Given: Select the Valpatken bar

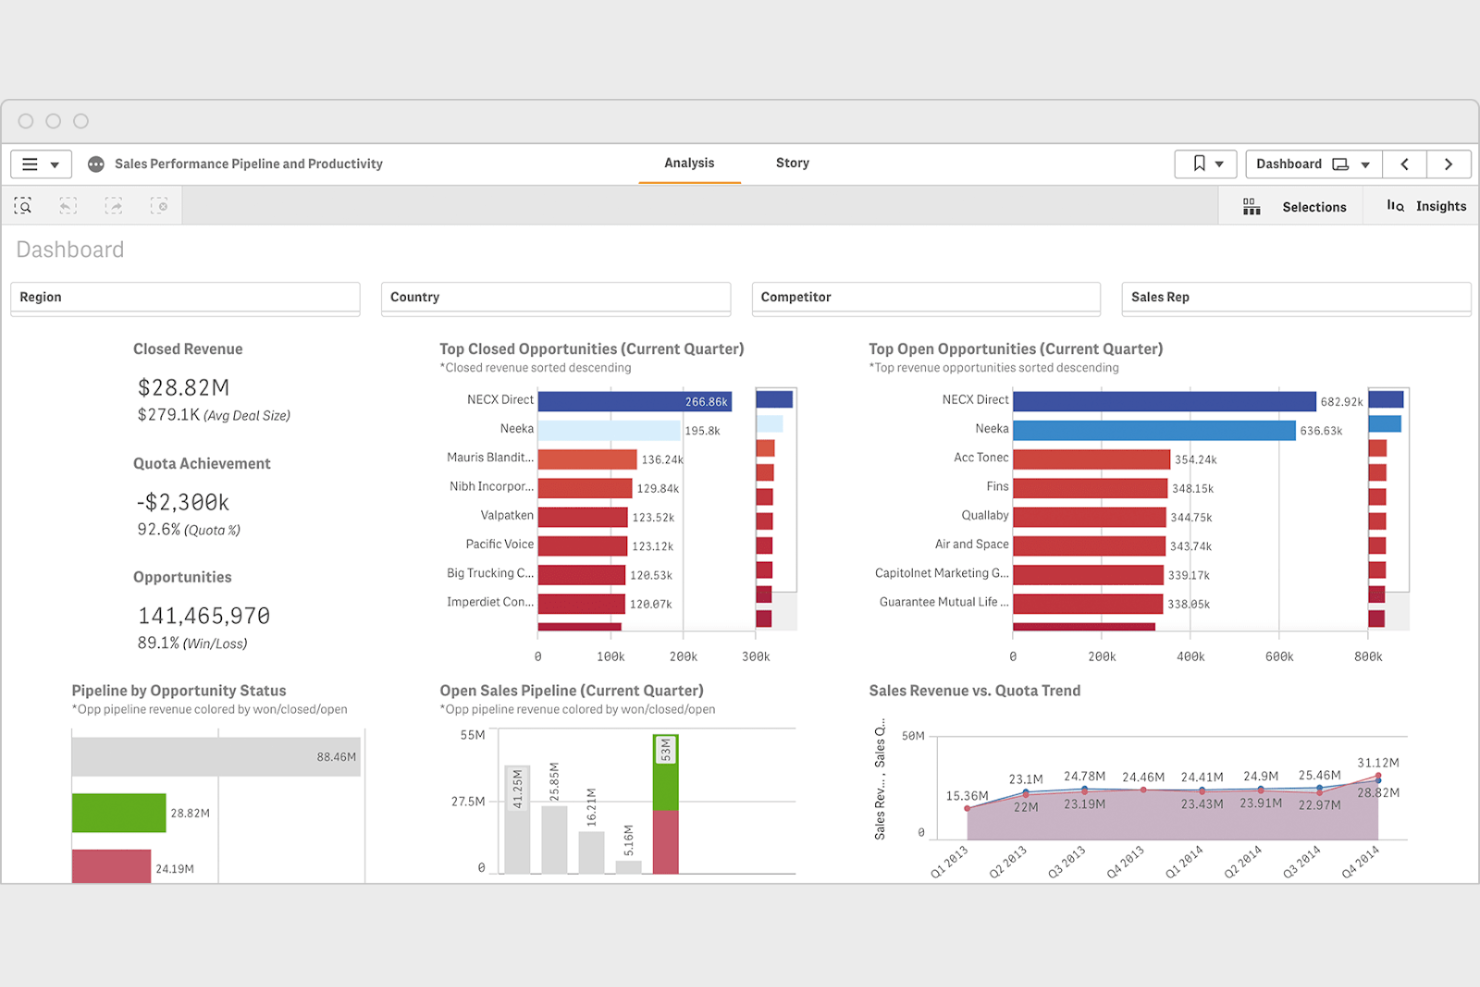Looking at the screenshot, I should tap(583, 517).
